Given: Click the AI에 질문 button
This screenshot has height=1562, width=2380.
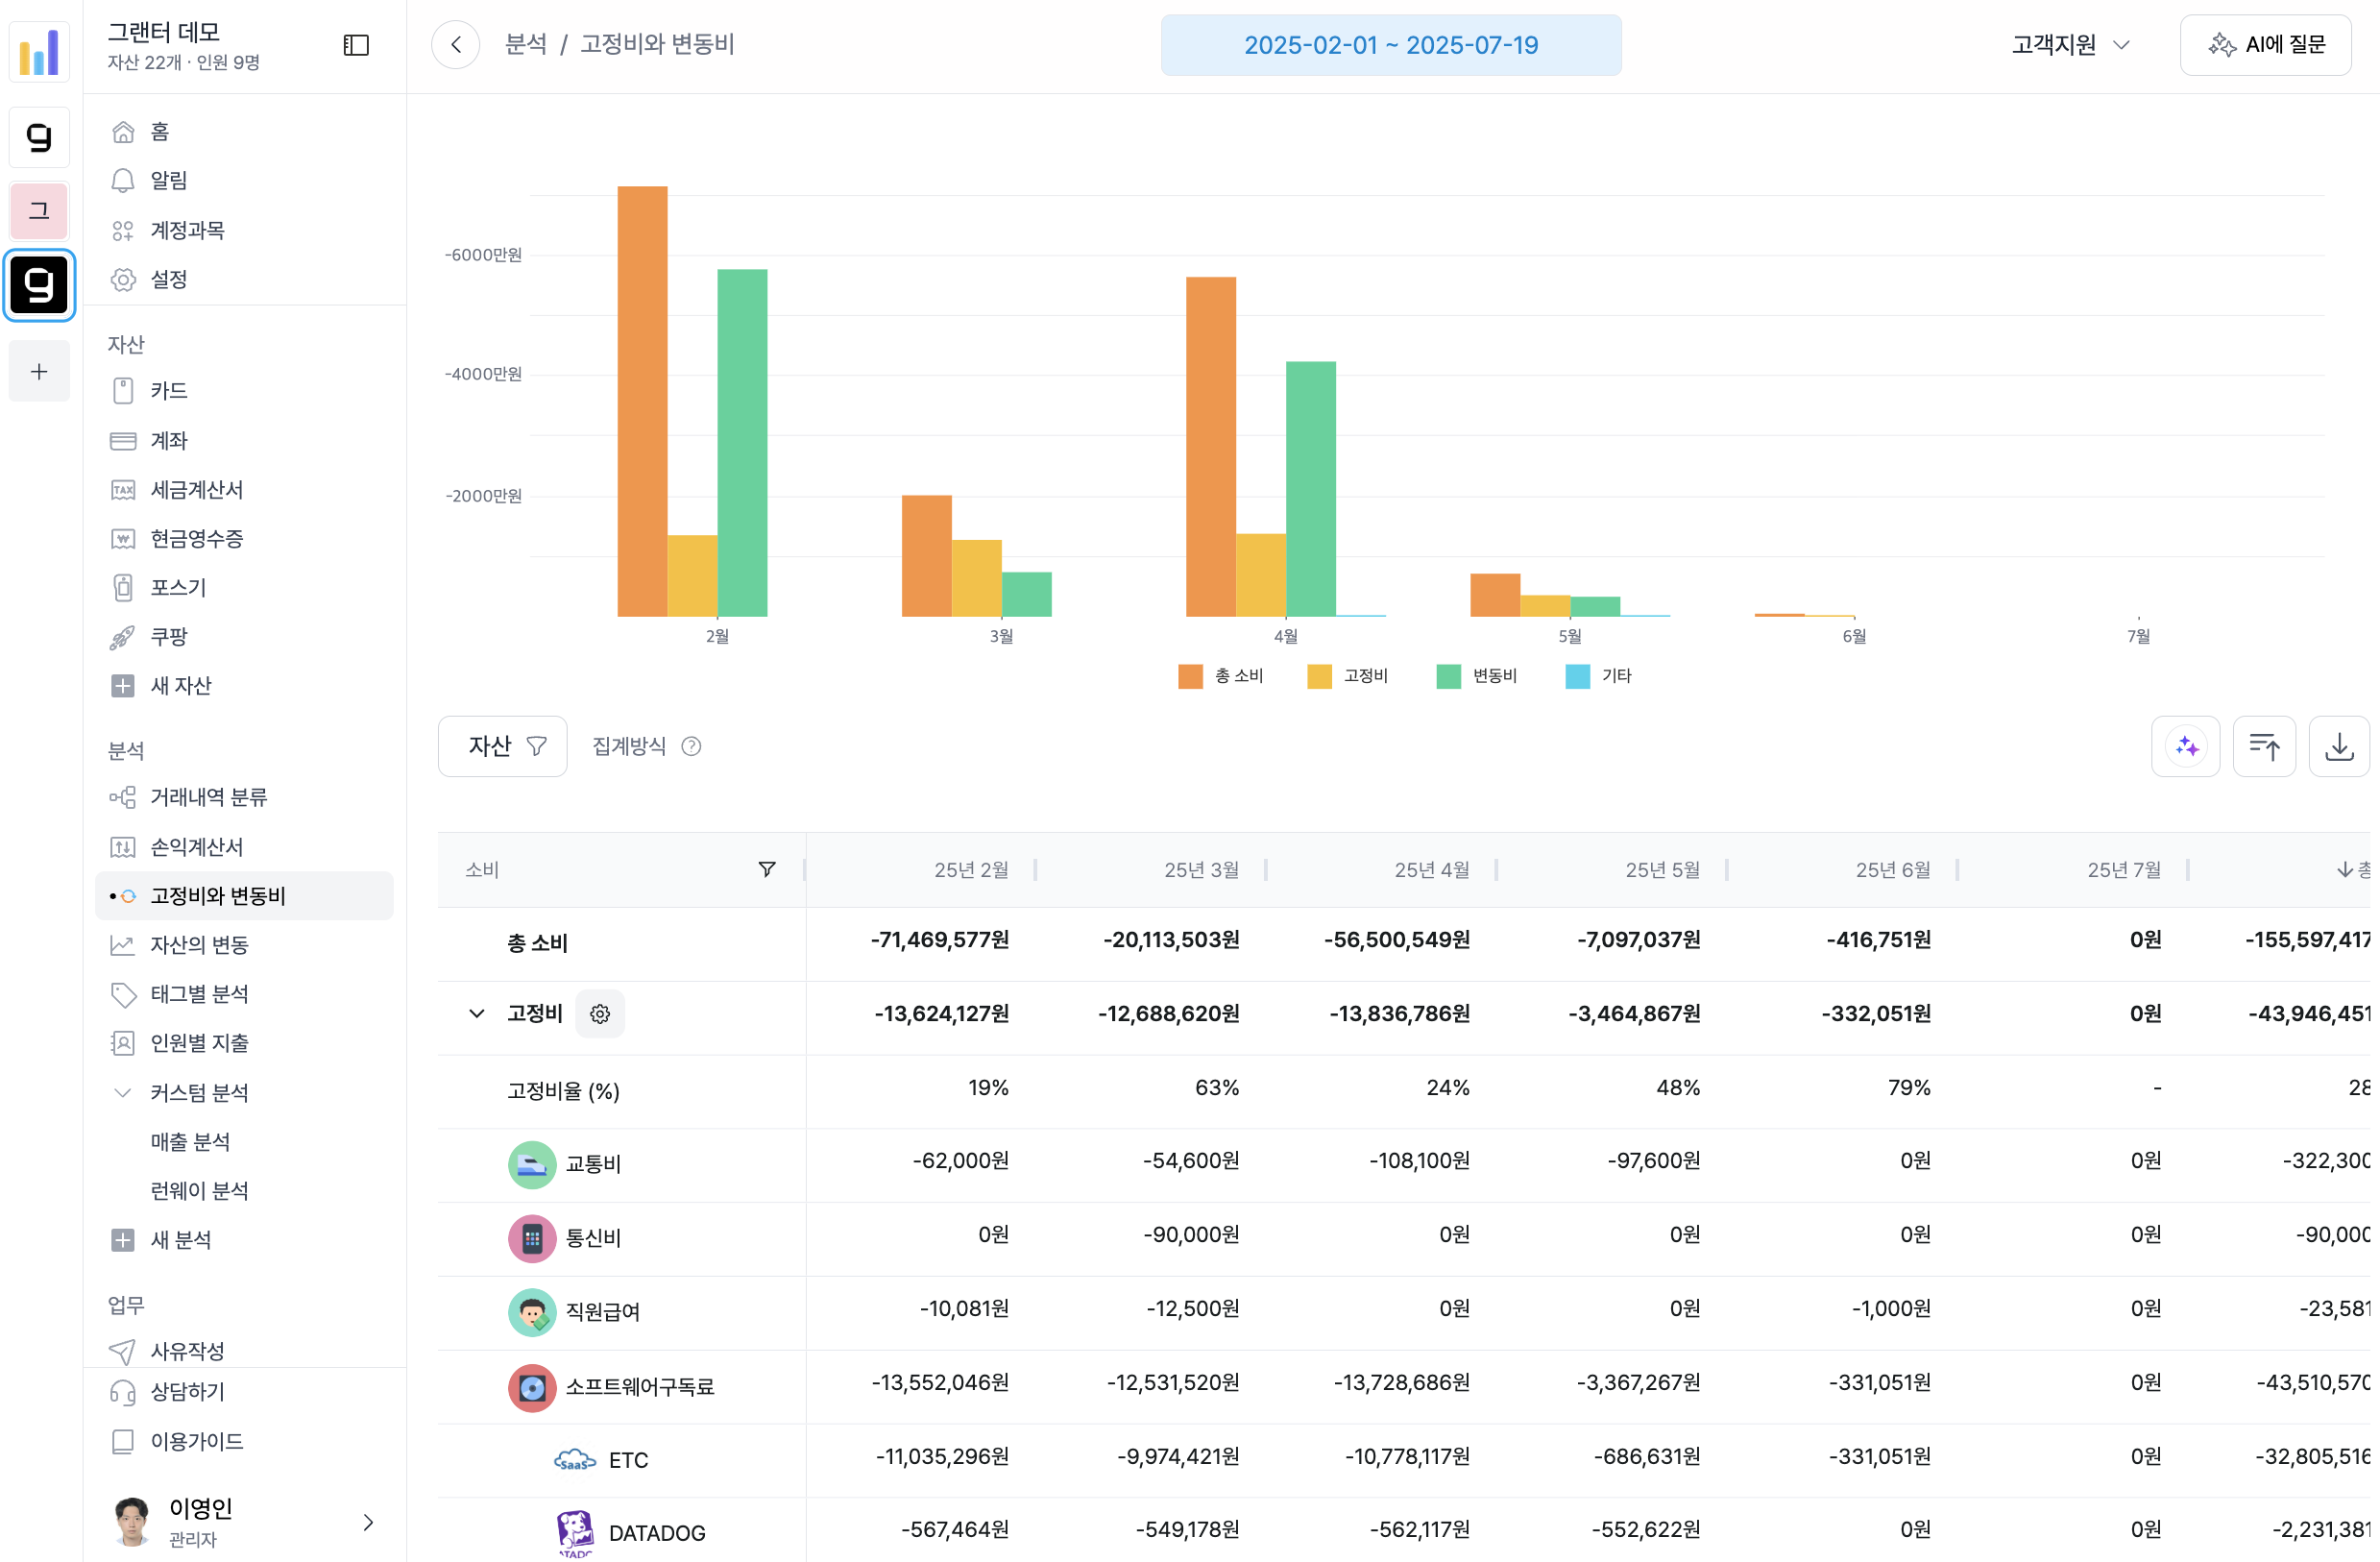Looking at the screenshot, I should click(x=2265, y=45).
